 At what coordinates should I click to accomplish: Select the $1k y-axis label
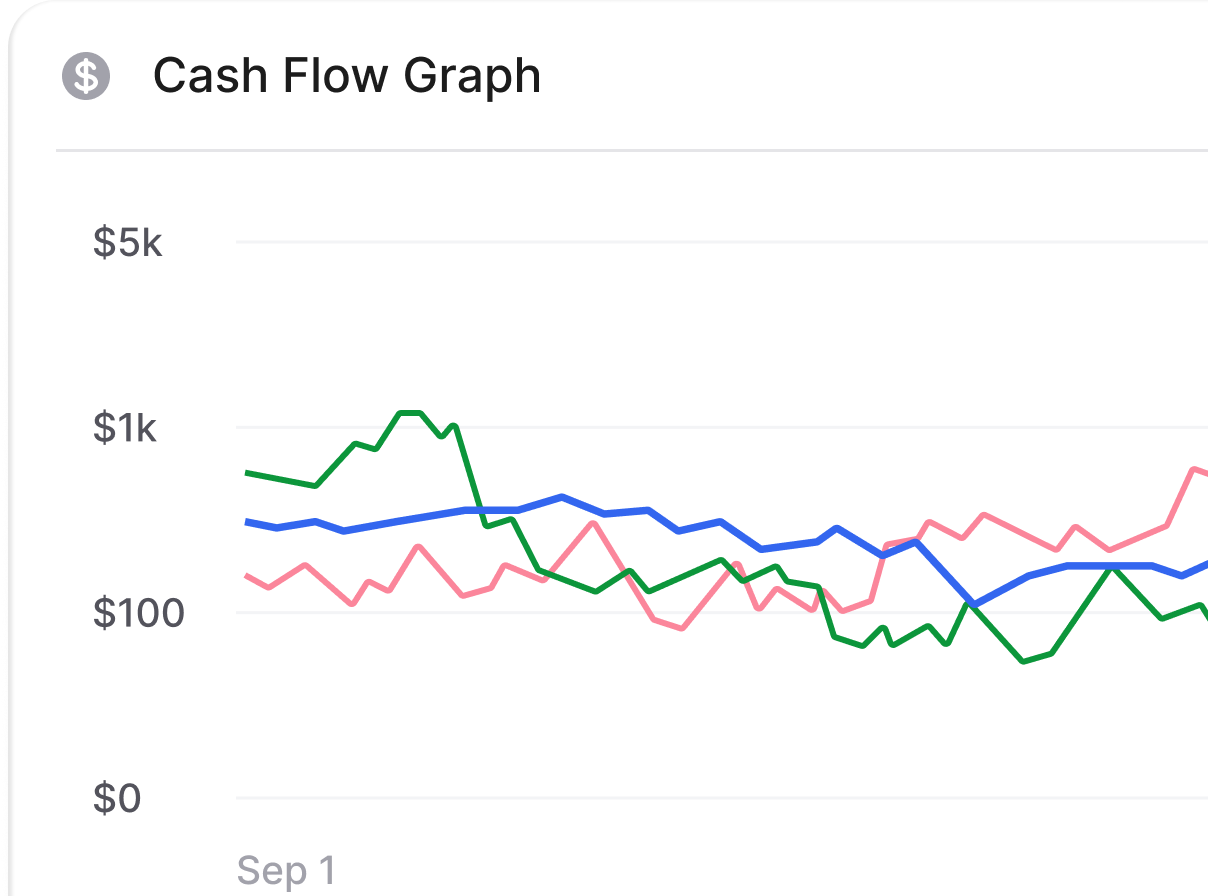[x=125, y=428]
